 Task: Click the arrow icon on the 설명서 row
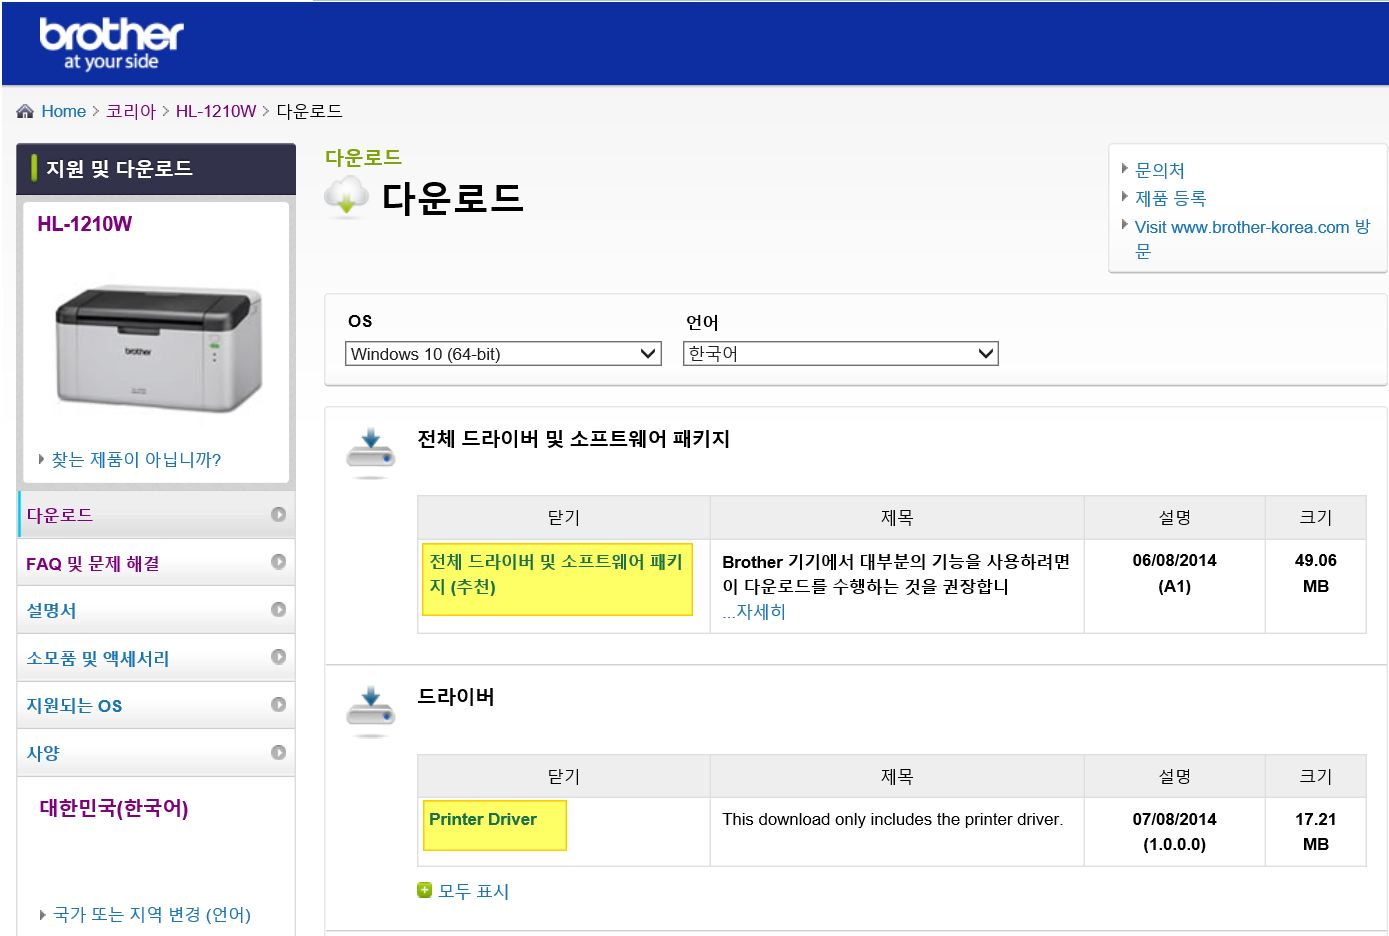[278, 609]
